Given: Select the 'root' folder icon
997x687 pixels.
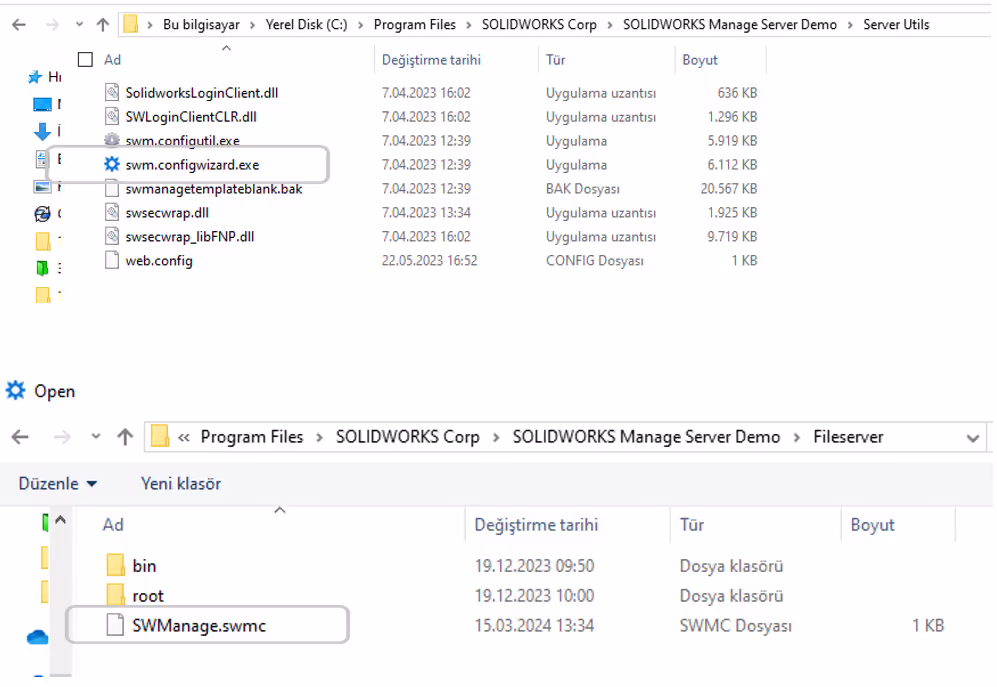Looking at the screenshot, I should pyautogui.click(x=115, y=595).
